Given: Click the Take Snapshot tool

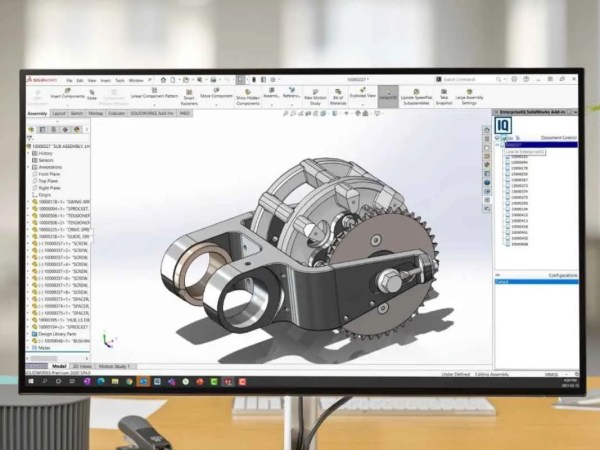Looking at the screenshot, I should (444, 97).
